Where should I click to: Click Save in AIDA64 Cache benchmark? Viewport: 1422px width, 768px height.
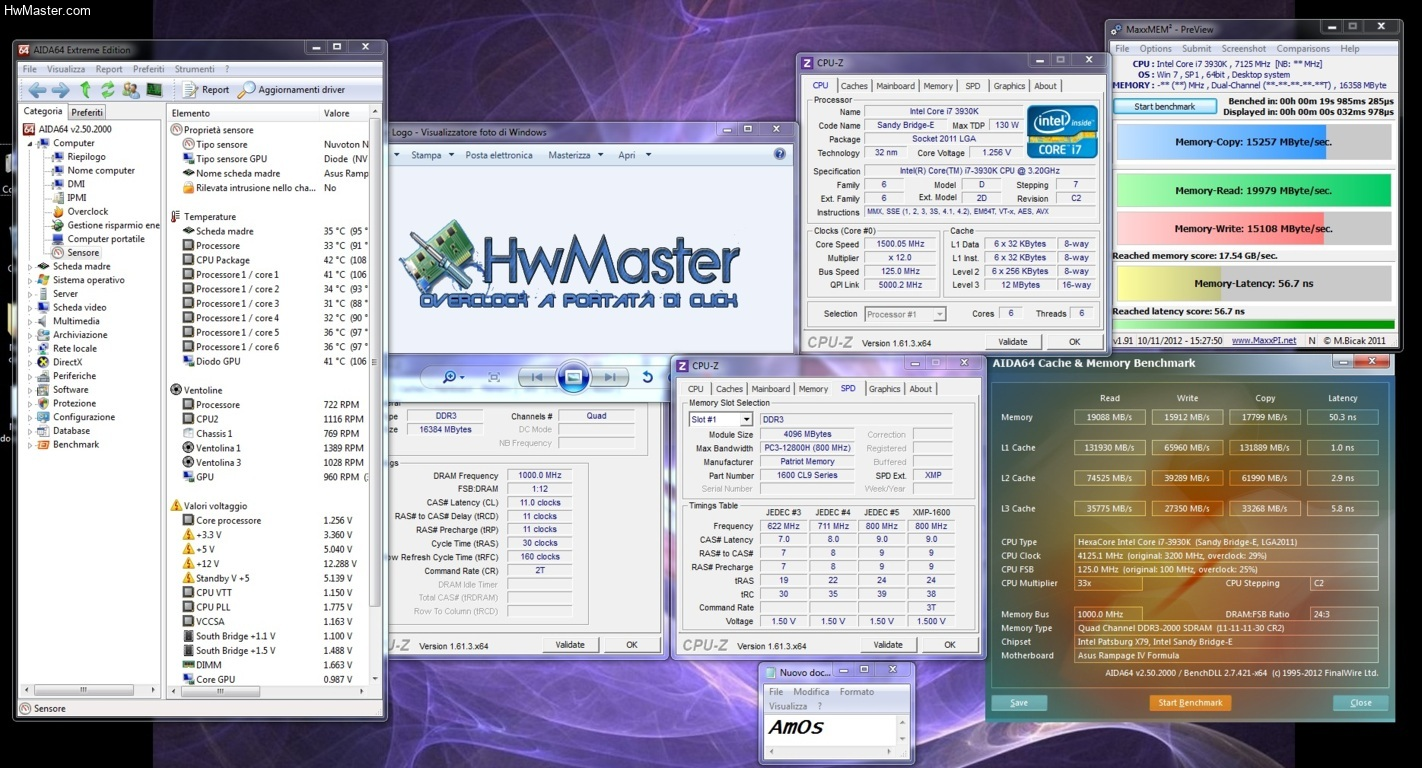[x=1018, y=703]
